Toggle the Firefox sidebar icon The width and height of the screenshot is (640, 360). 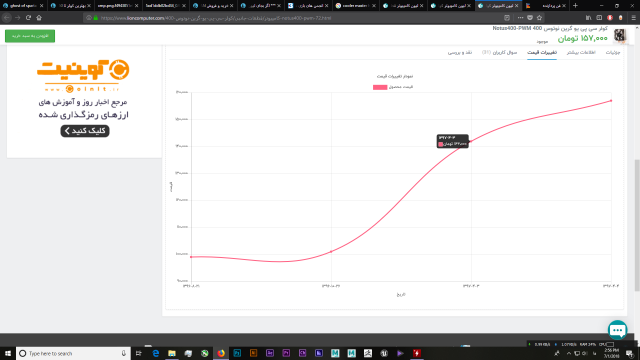click(x=599, y=18)
